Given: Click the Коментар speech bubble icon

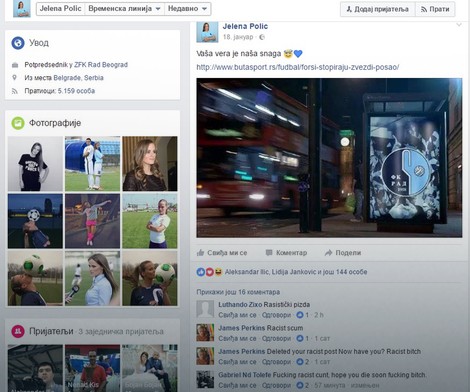Looking at the screenshot, I should pyautogui.click(x=269, y=253).
